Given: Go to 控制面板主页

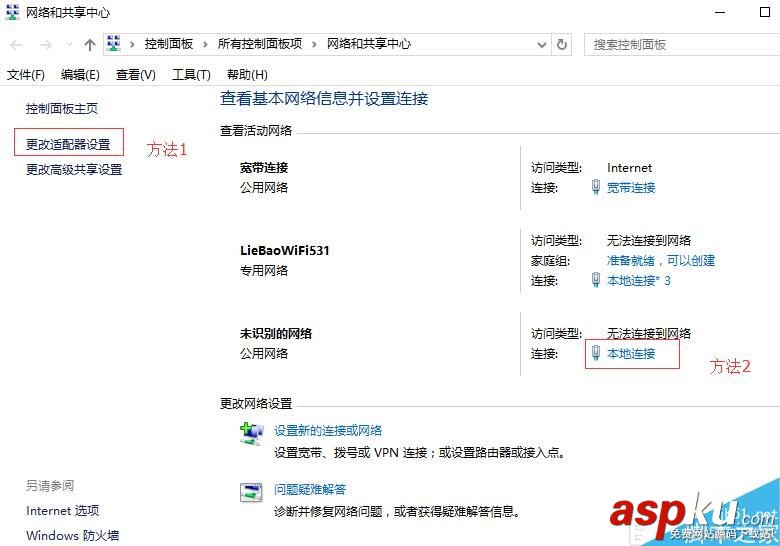Looking at the screenshot, I should coord(62,108).
